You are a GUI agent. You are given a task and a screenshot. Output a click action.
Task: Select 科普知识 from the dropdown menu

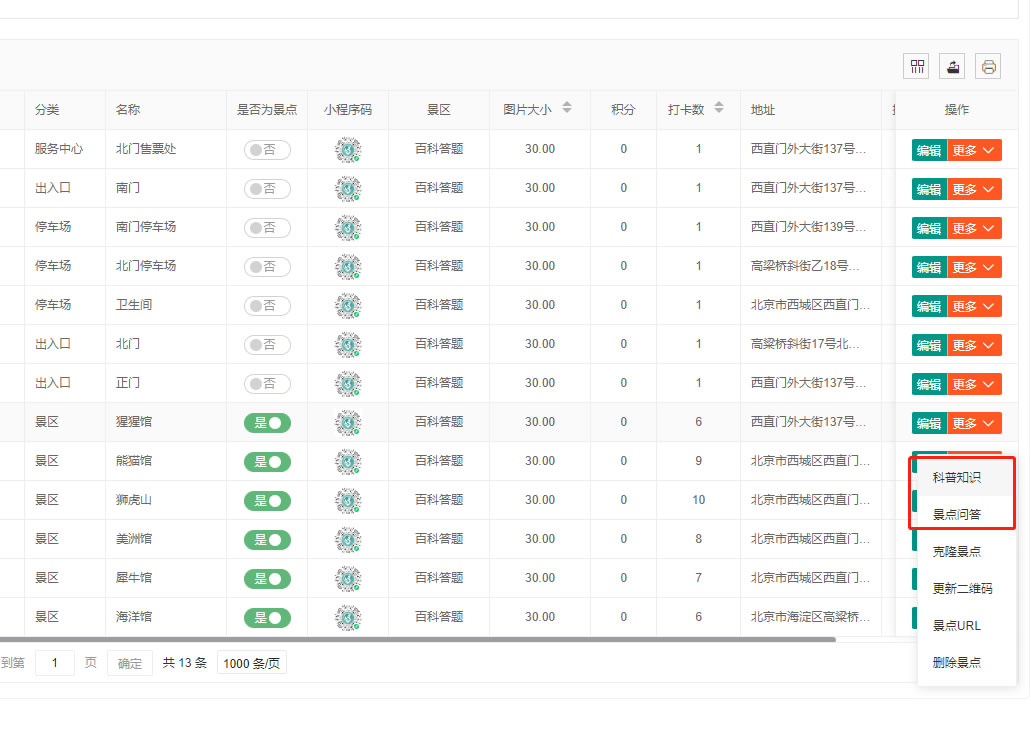pos(967,477)
